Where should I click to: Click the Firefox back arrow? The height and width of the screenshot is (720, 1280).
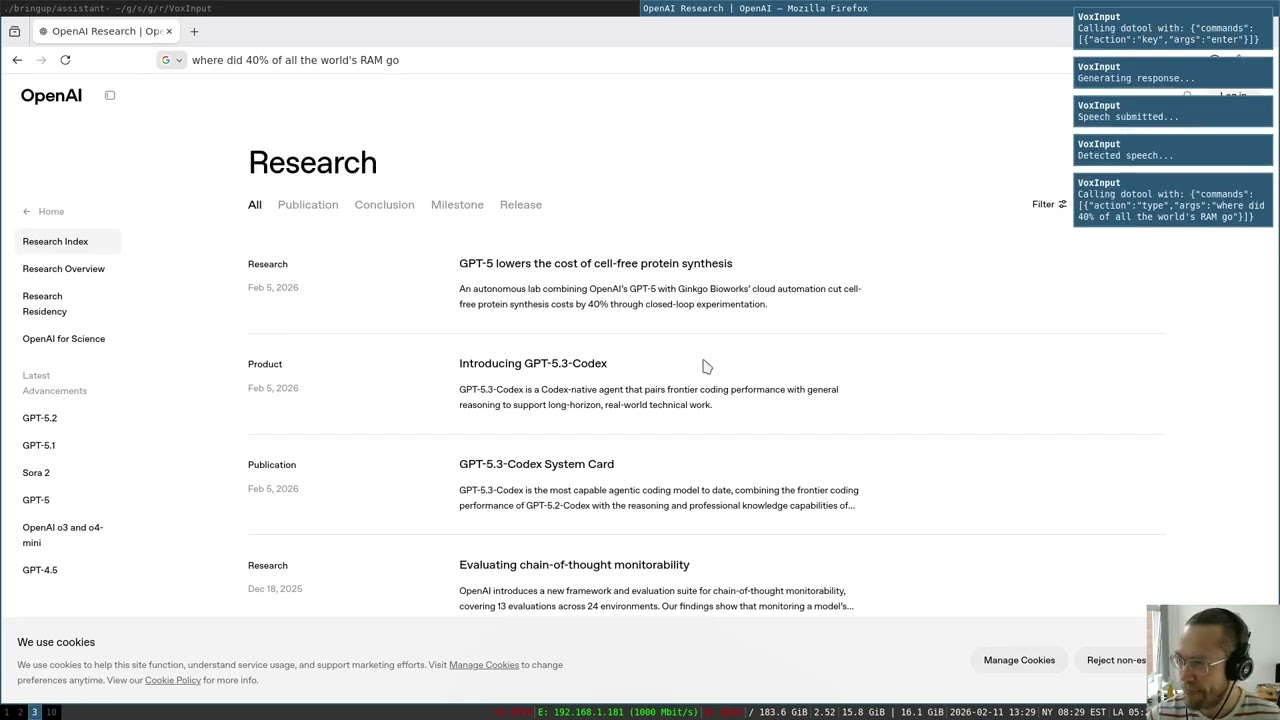tap(17, 60)
